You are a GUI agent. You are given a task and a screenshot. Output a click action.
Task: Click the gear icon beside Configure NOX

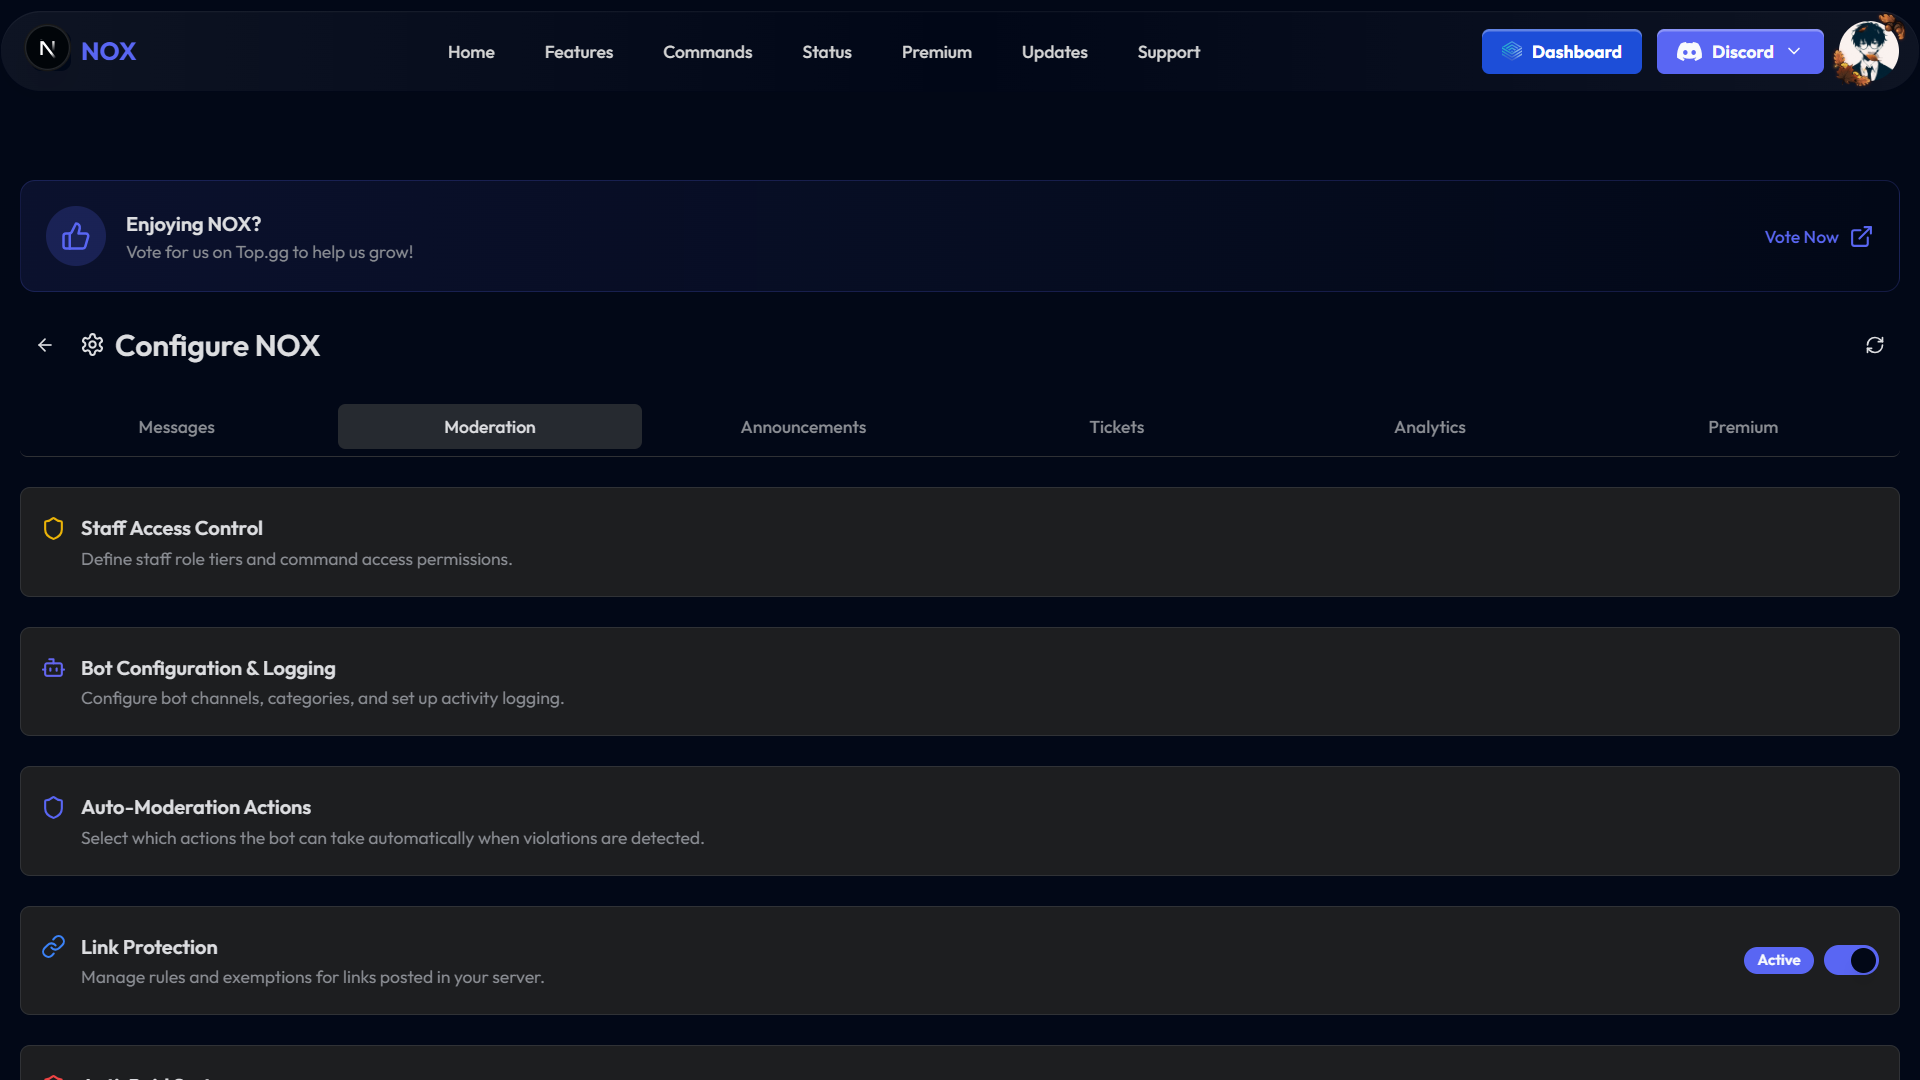pyautogui.click(x=93, y=345)
